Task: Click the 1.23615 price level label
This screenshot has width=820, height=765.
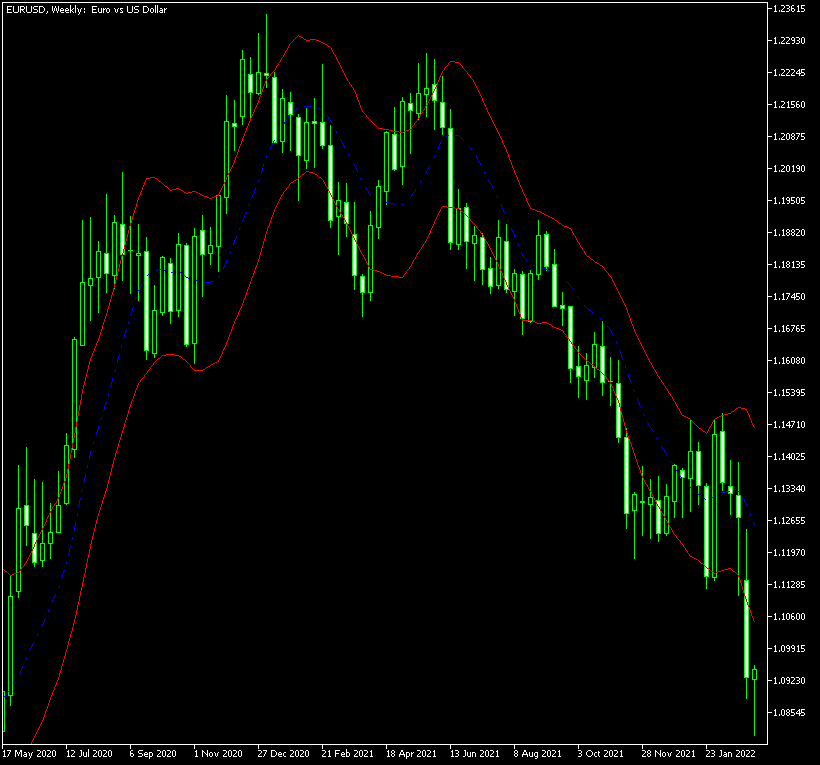Action: pos(790,9)
